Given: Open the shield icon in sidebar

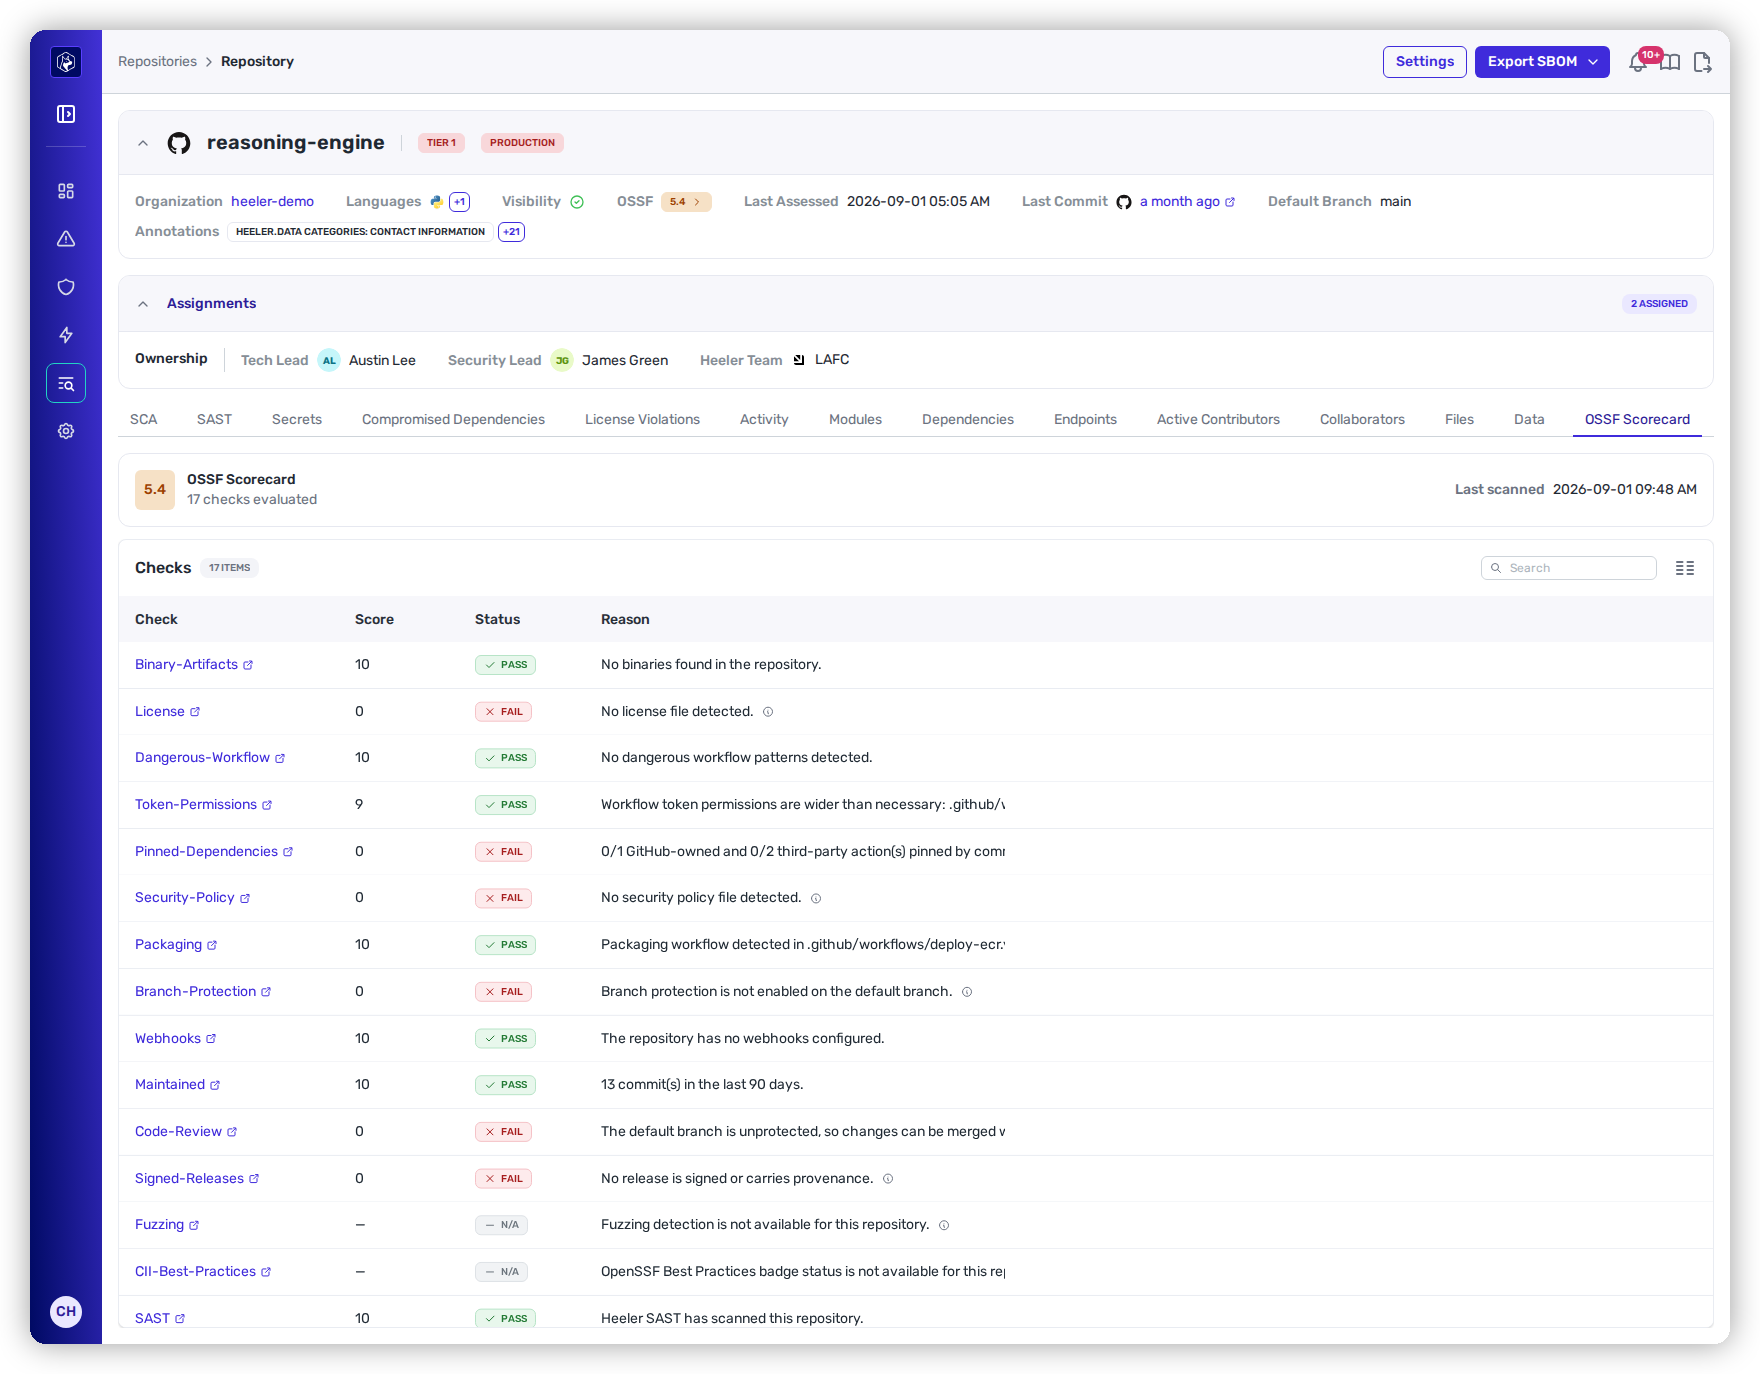Looking at the screenshot, I should (x=66, y=287).
